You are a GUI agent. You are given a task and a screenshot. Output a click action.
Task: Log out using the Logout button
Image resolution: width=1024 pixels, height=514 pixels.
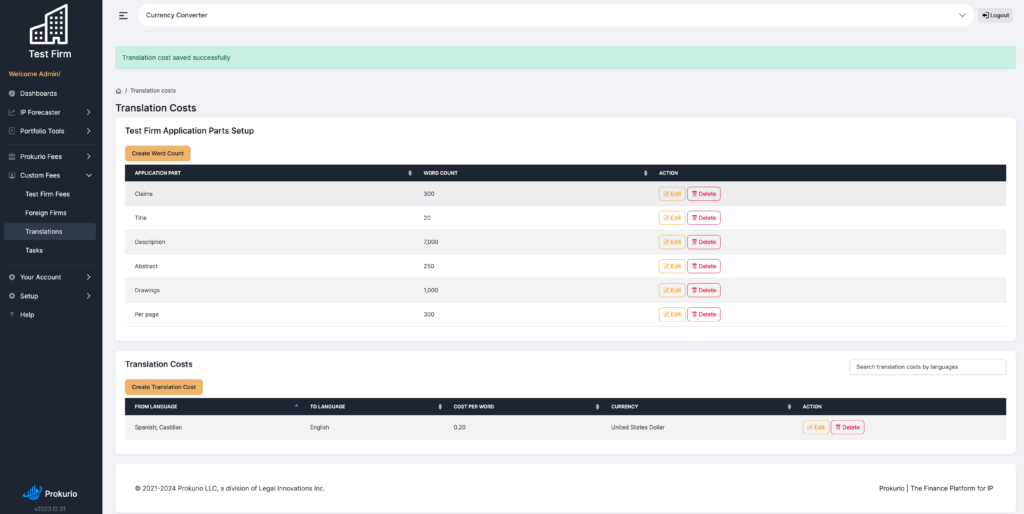(995, 15)
